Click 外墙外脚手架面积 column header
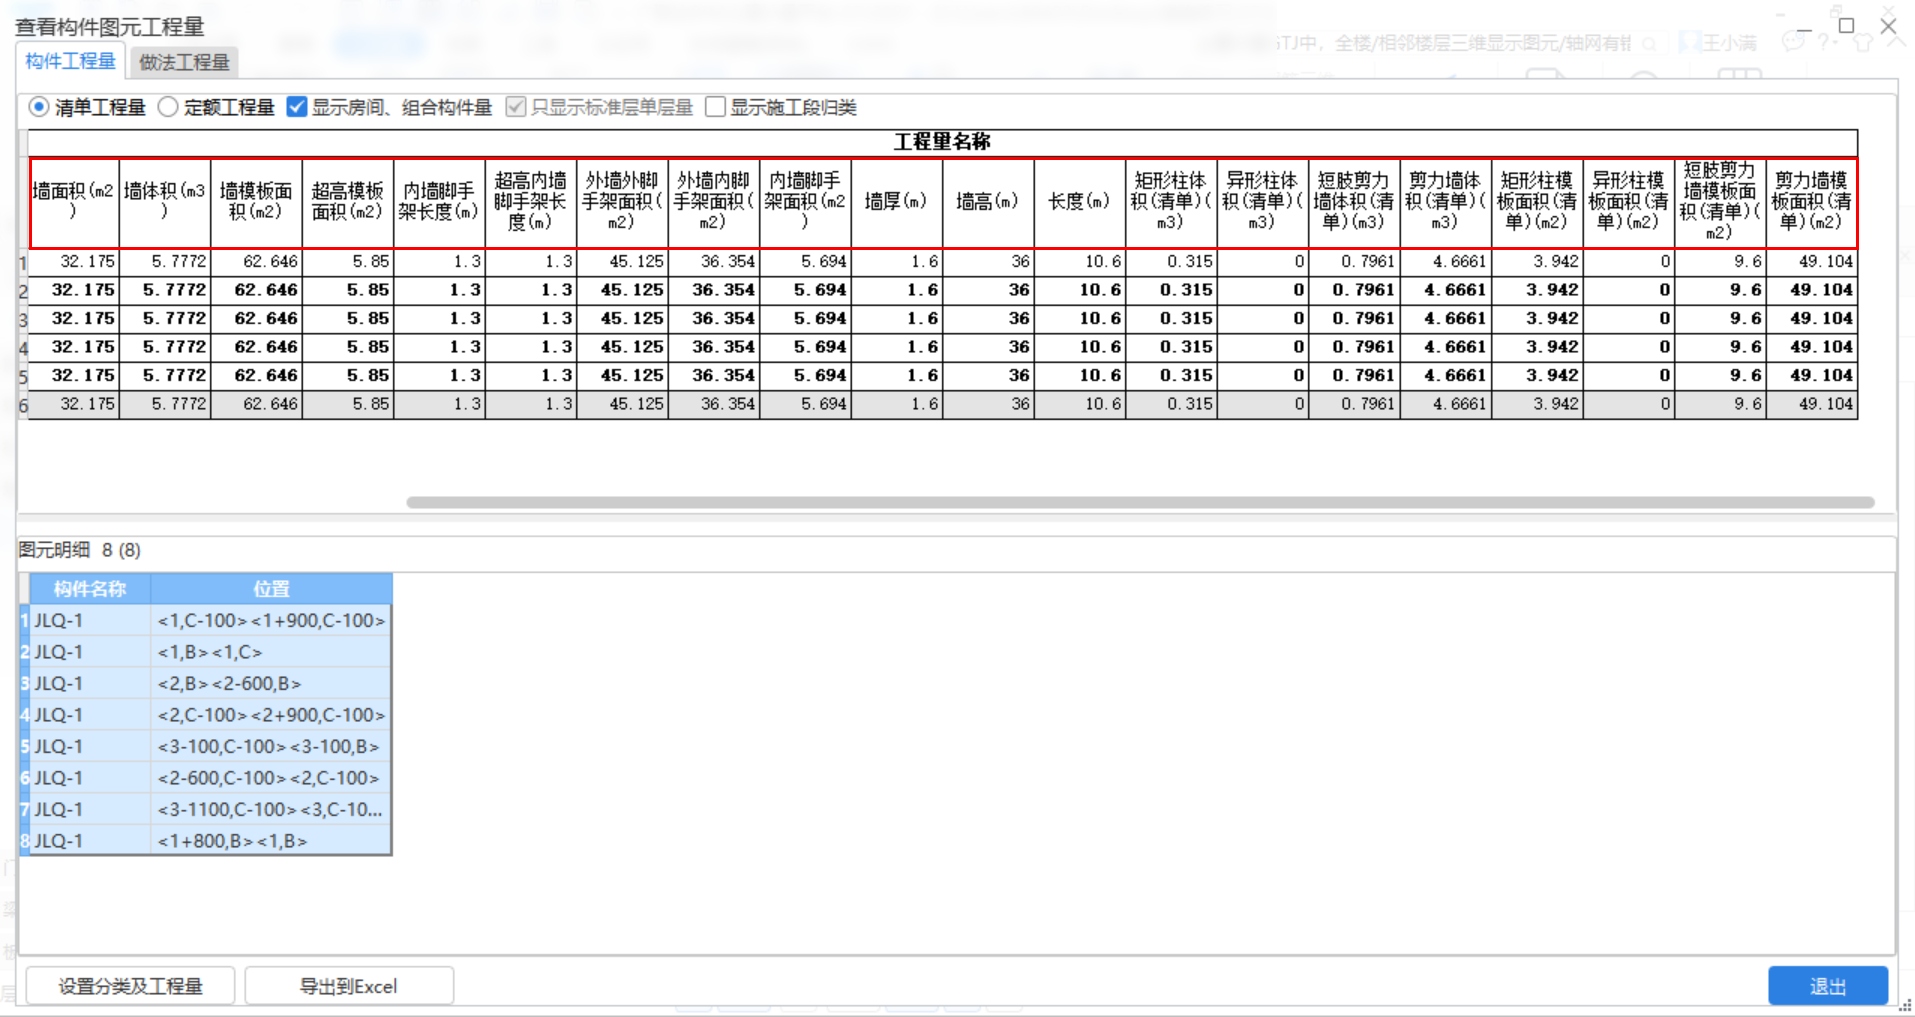Screen dimensions: 1915x1017 point(622,202)
